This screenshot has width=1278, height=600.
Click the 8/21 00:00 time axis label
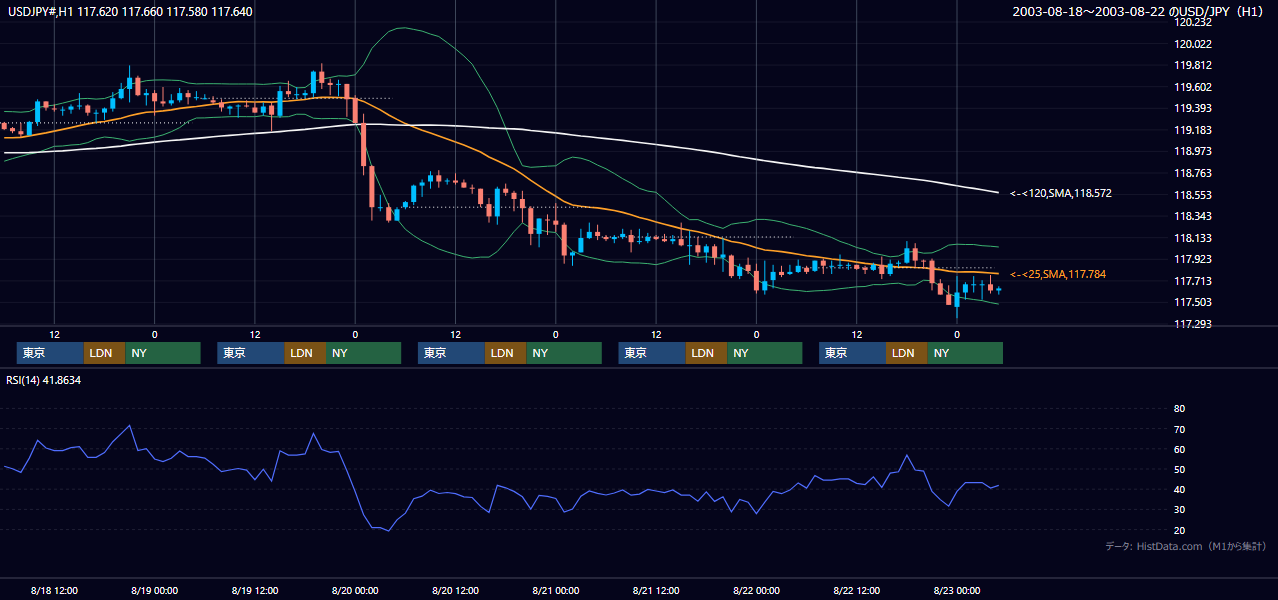(555, 590)
